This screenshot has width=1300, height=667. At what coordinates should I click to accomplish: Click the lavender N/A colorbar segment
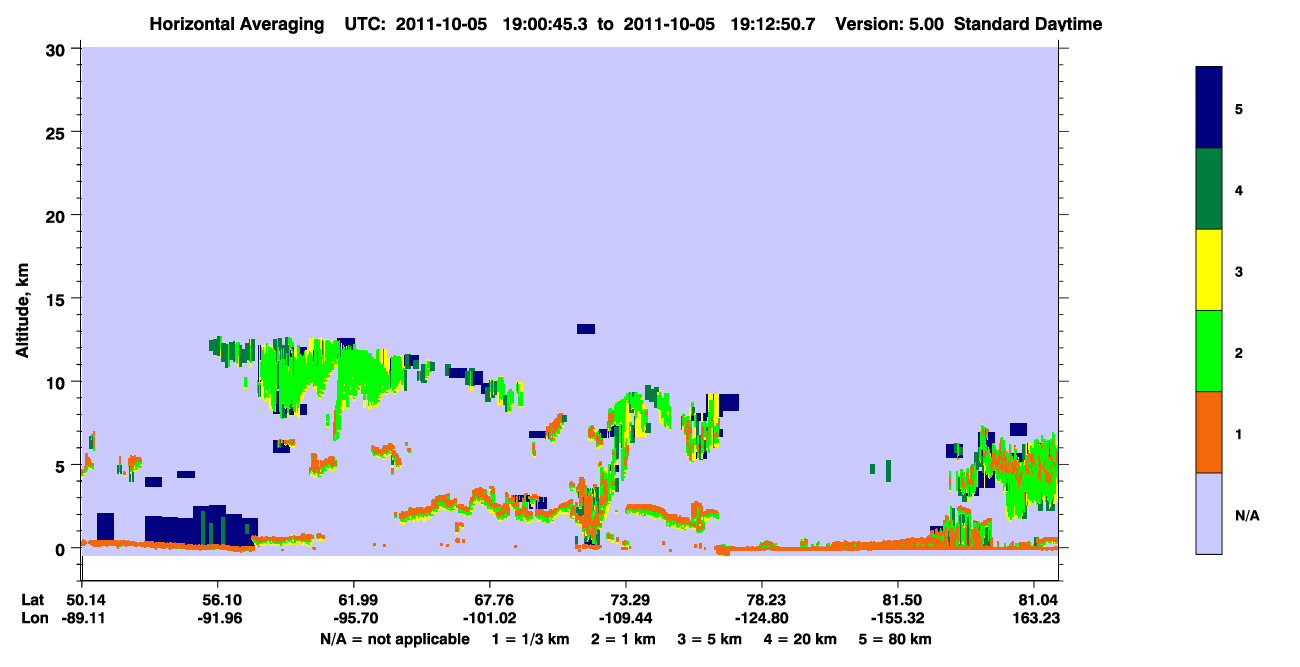(x=1209, y=513)
